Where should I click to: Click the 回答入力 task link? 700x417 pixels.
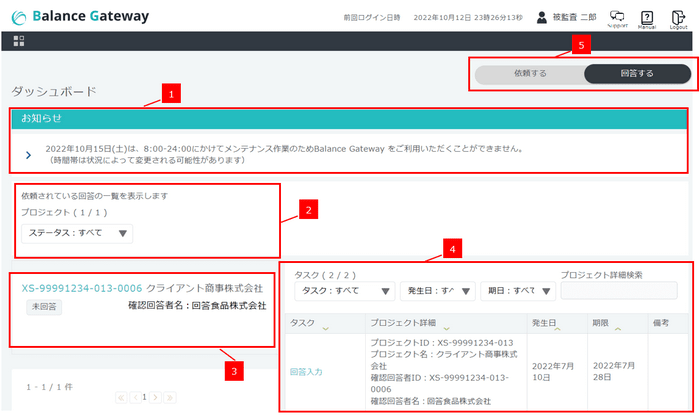click(306, 371)
